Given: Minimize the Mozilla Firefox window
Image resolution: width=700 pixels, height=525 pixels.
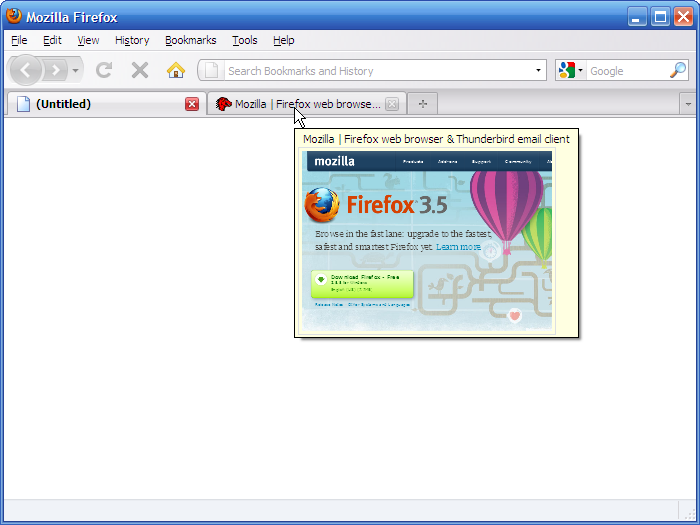Looking at the screenshot, I should click(x=637, y=17).
